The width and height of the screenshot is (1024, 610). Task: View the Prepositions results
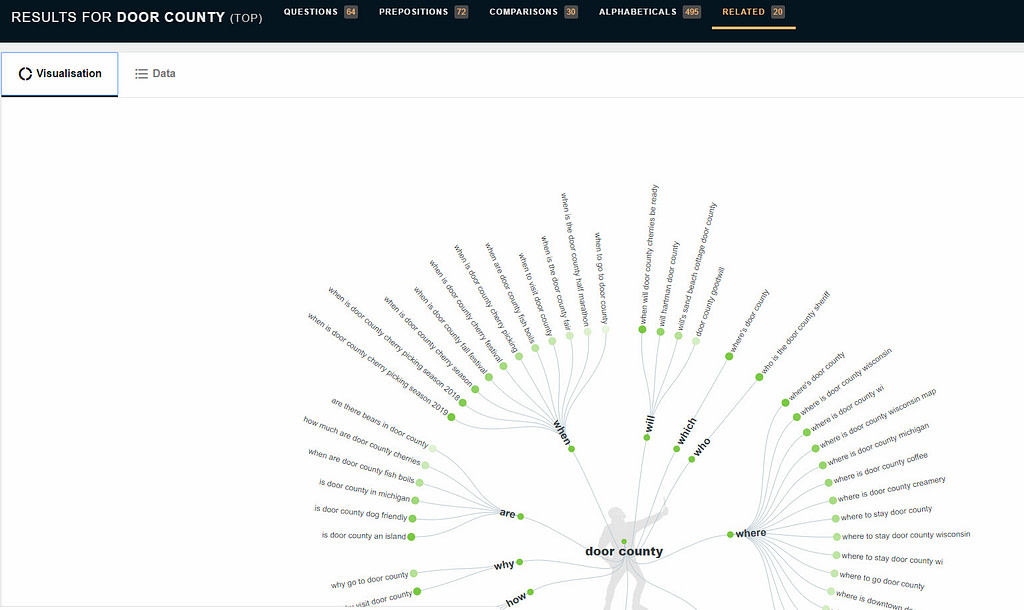pos(421,12)
